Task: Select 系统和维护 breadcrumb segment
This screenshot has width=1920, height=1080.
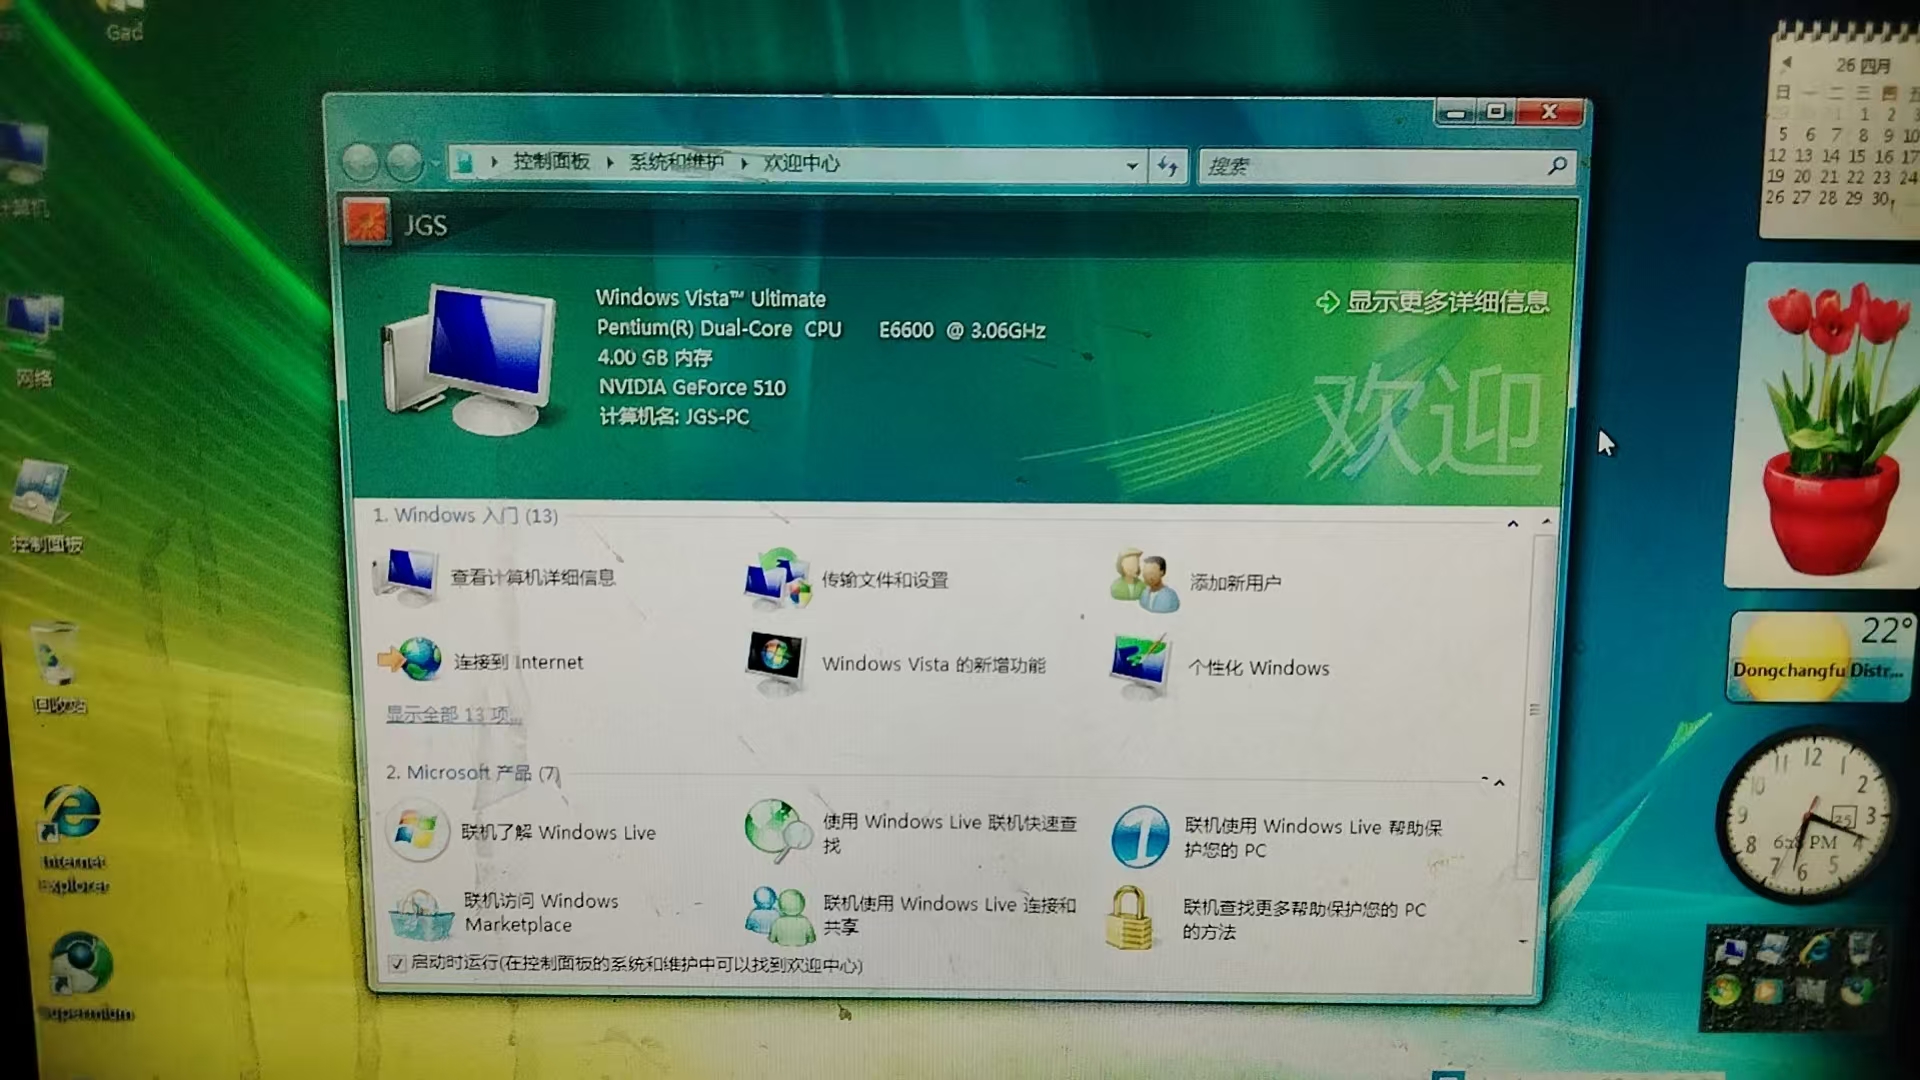Action: coord(677,162)
